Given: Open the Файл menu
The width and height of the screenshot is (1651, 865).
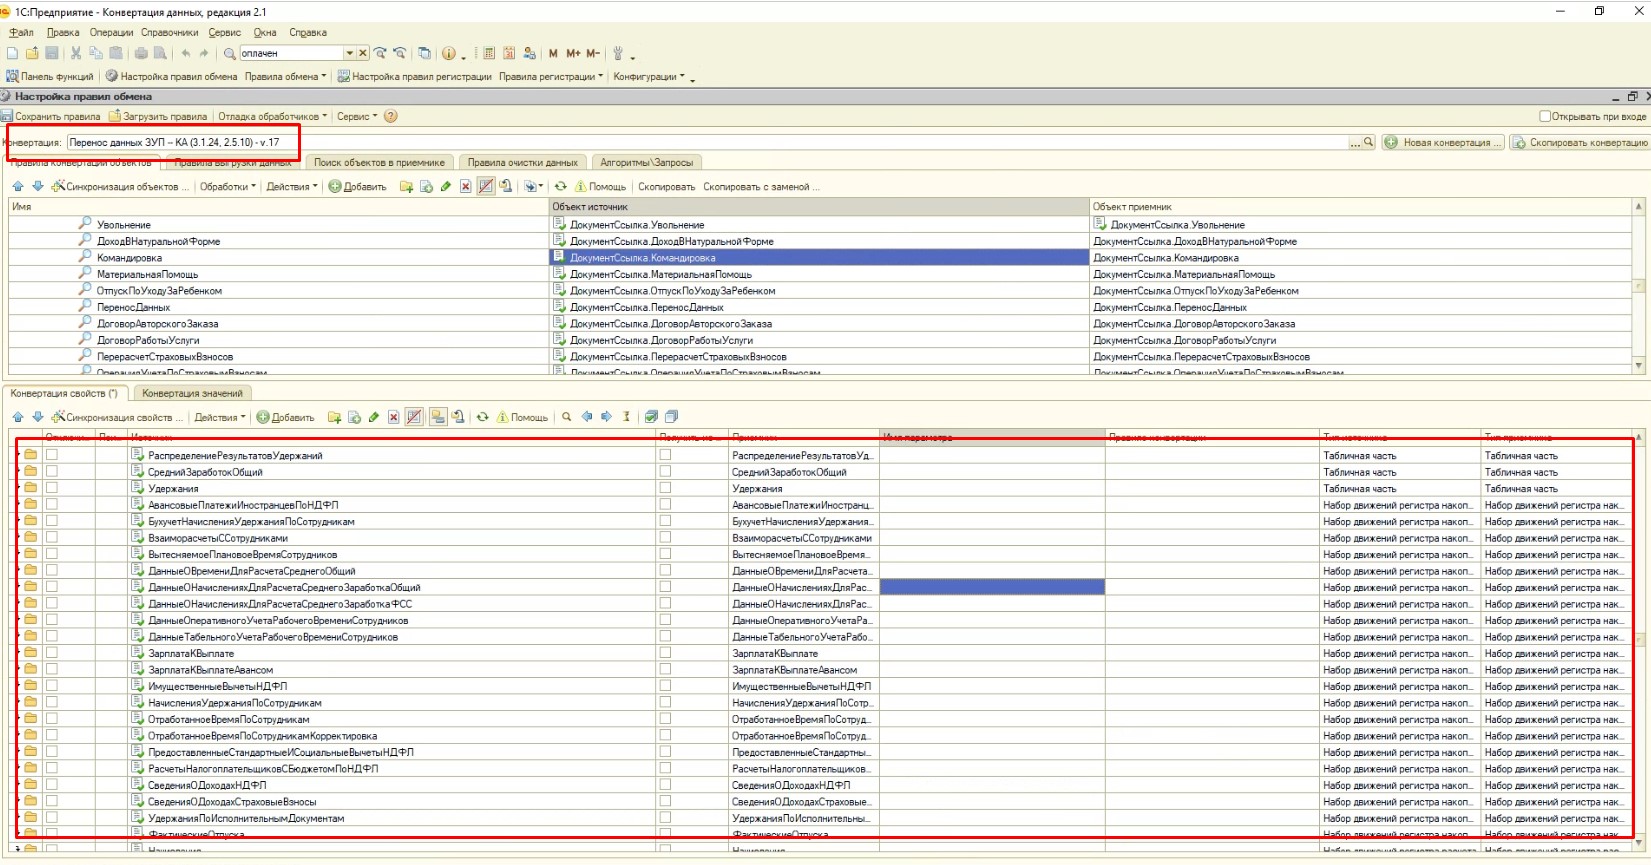Looking at the screenshot, I should point(21,32).
